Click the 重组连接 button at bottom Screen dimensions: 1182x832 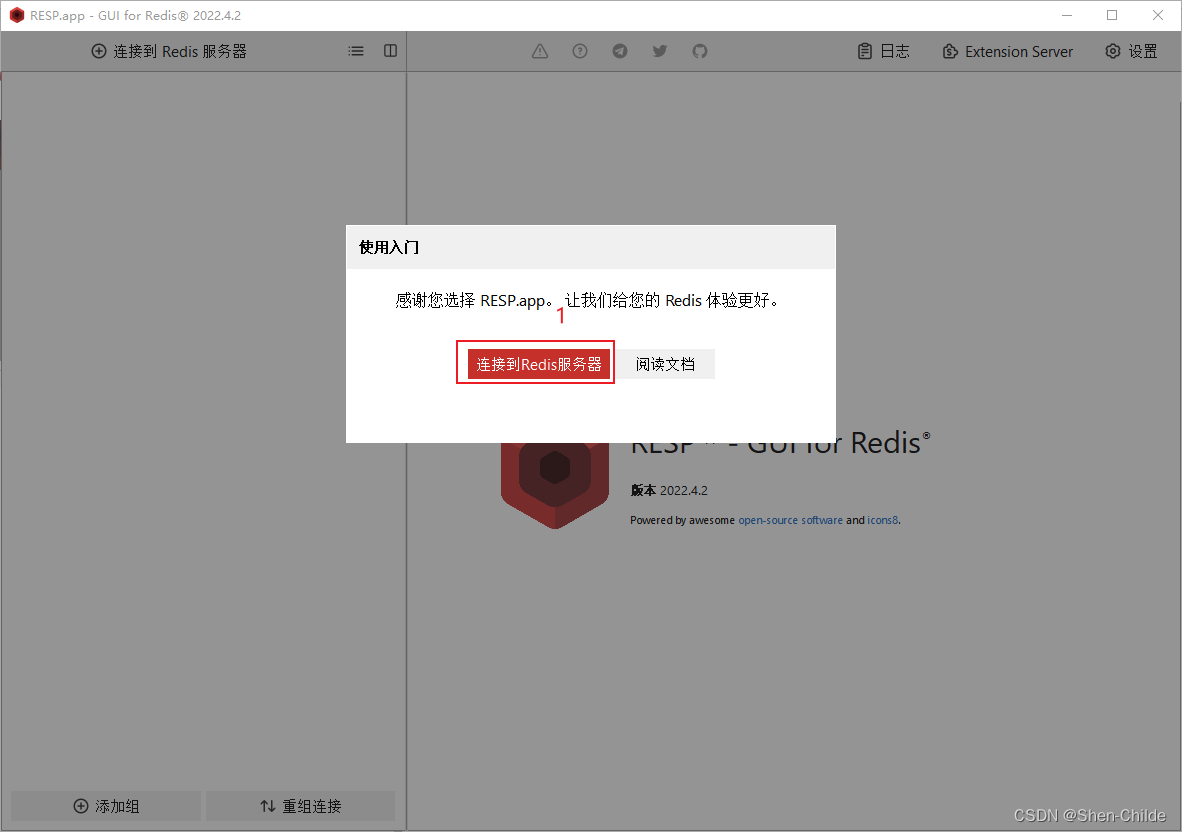click(299, 806)
